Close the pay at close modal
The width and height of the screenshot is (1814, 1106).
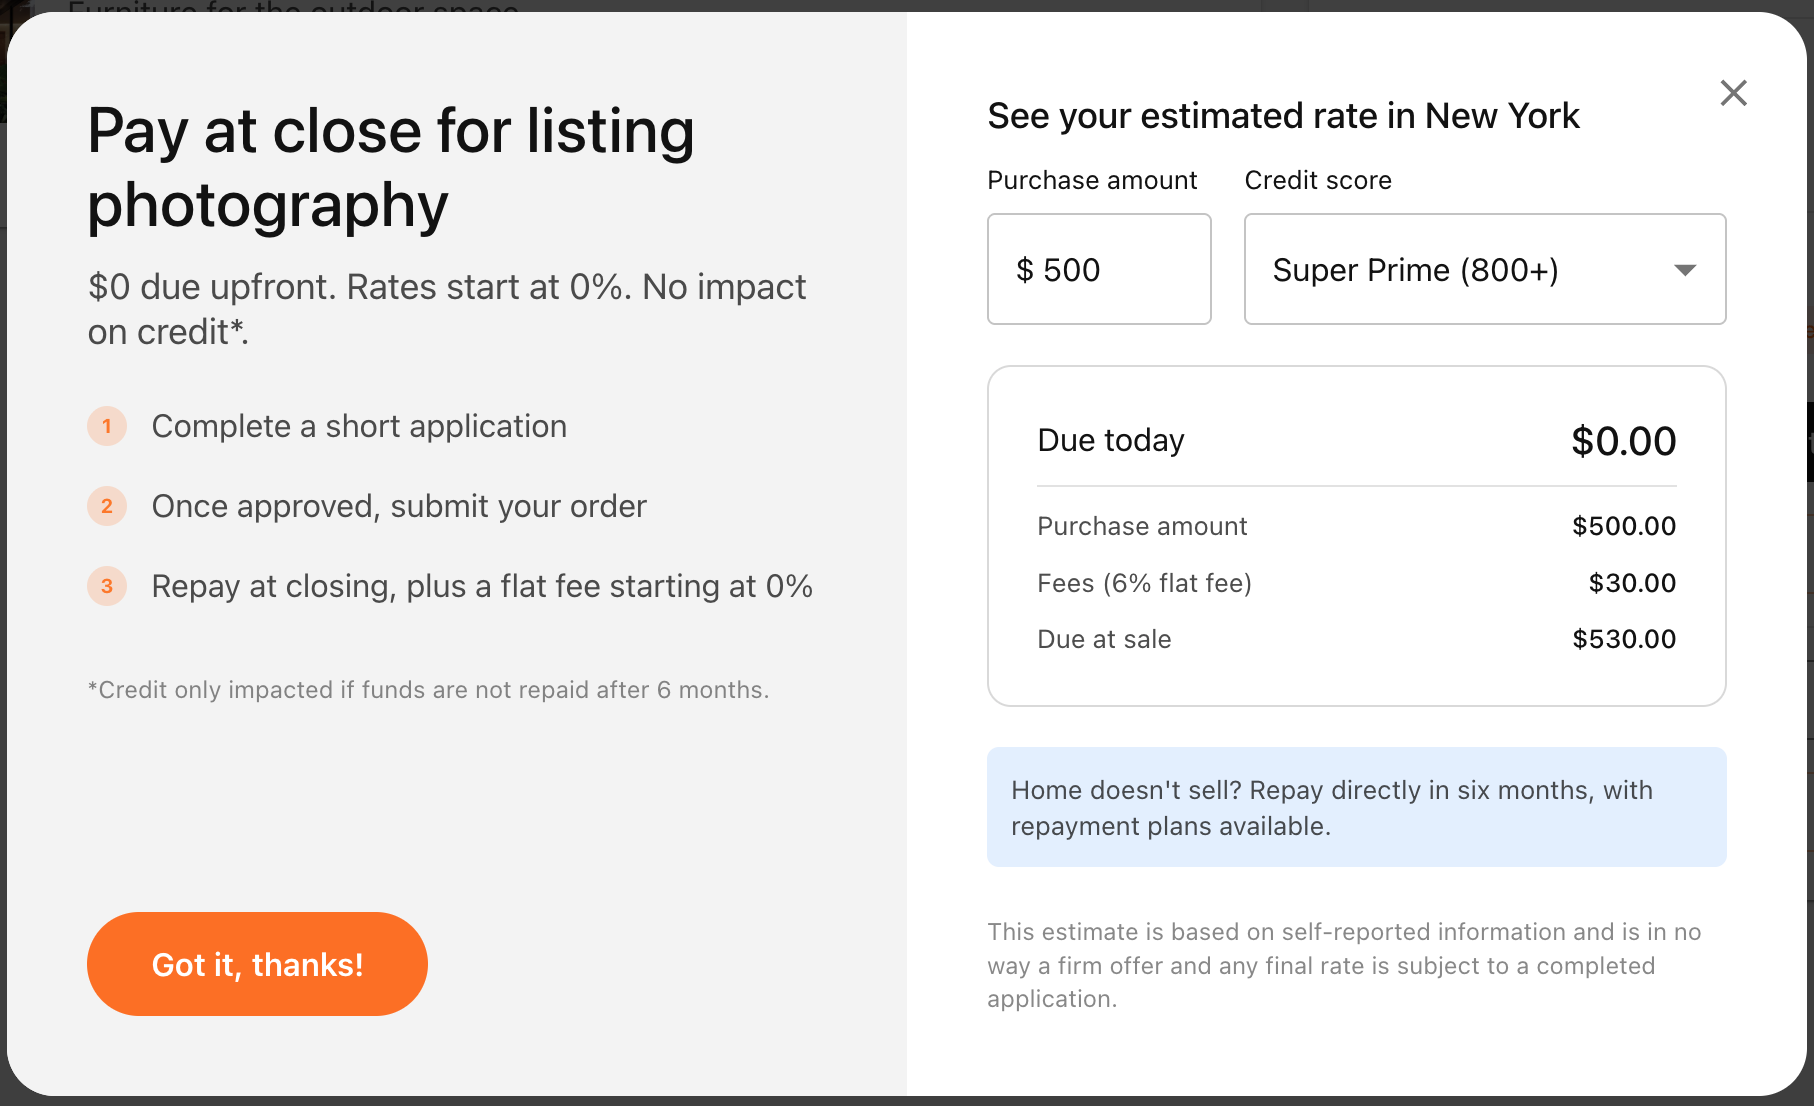pos(1733,93)
